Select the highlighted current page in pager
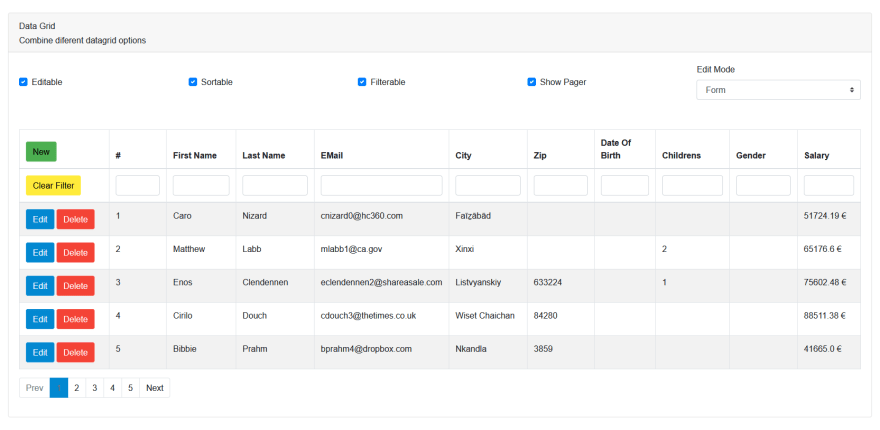The width and height of the screenshot is (880, 430). coord(59,388)
